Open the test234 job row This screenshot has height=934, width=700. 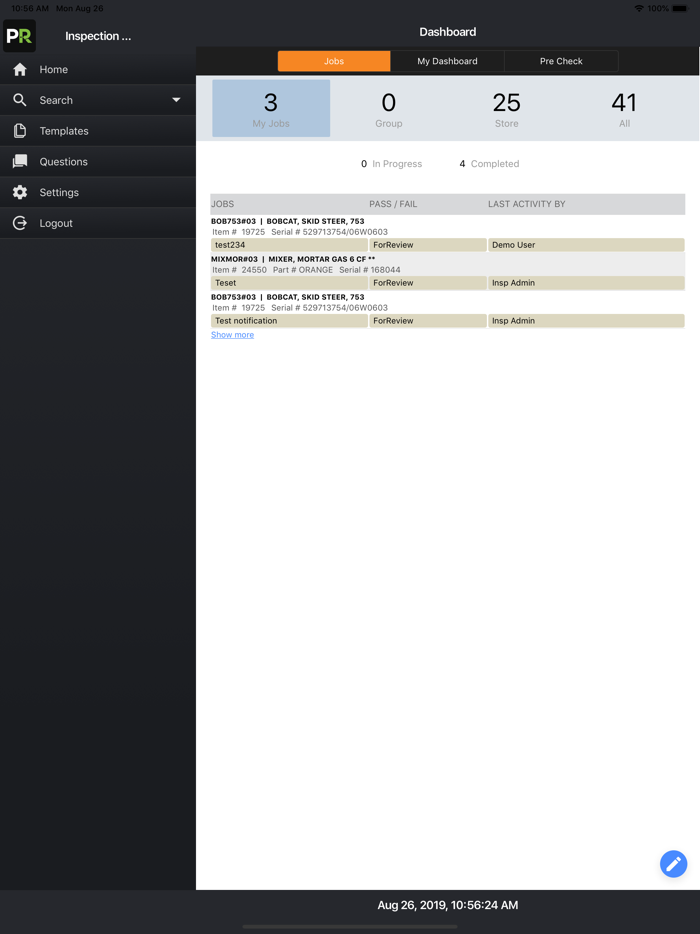pos(447,245)
